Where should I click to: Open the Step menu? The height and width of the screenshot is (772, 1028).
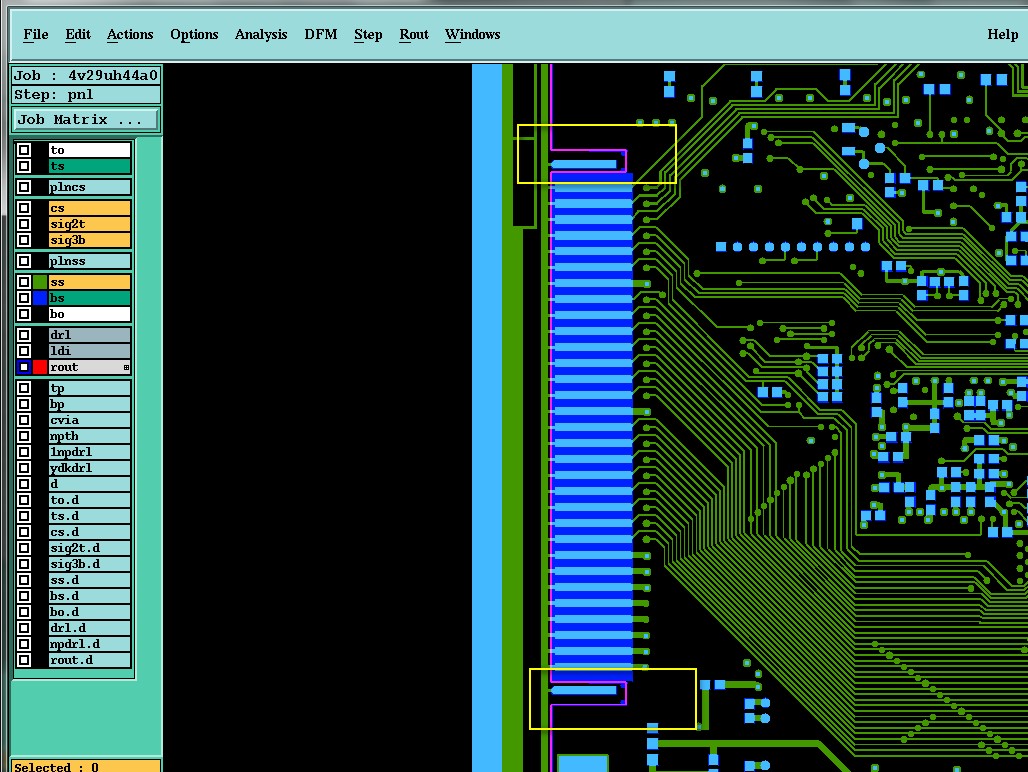(368, 35)
